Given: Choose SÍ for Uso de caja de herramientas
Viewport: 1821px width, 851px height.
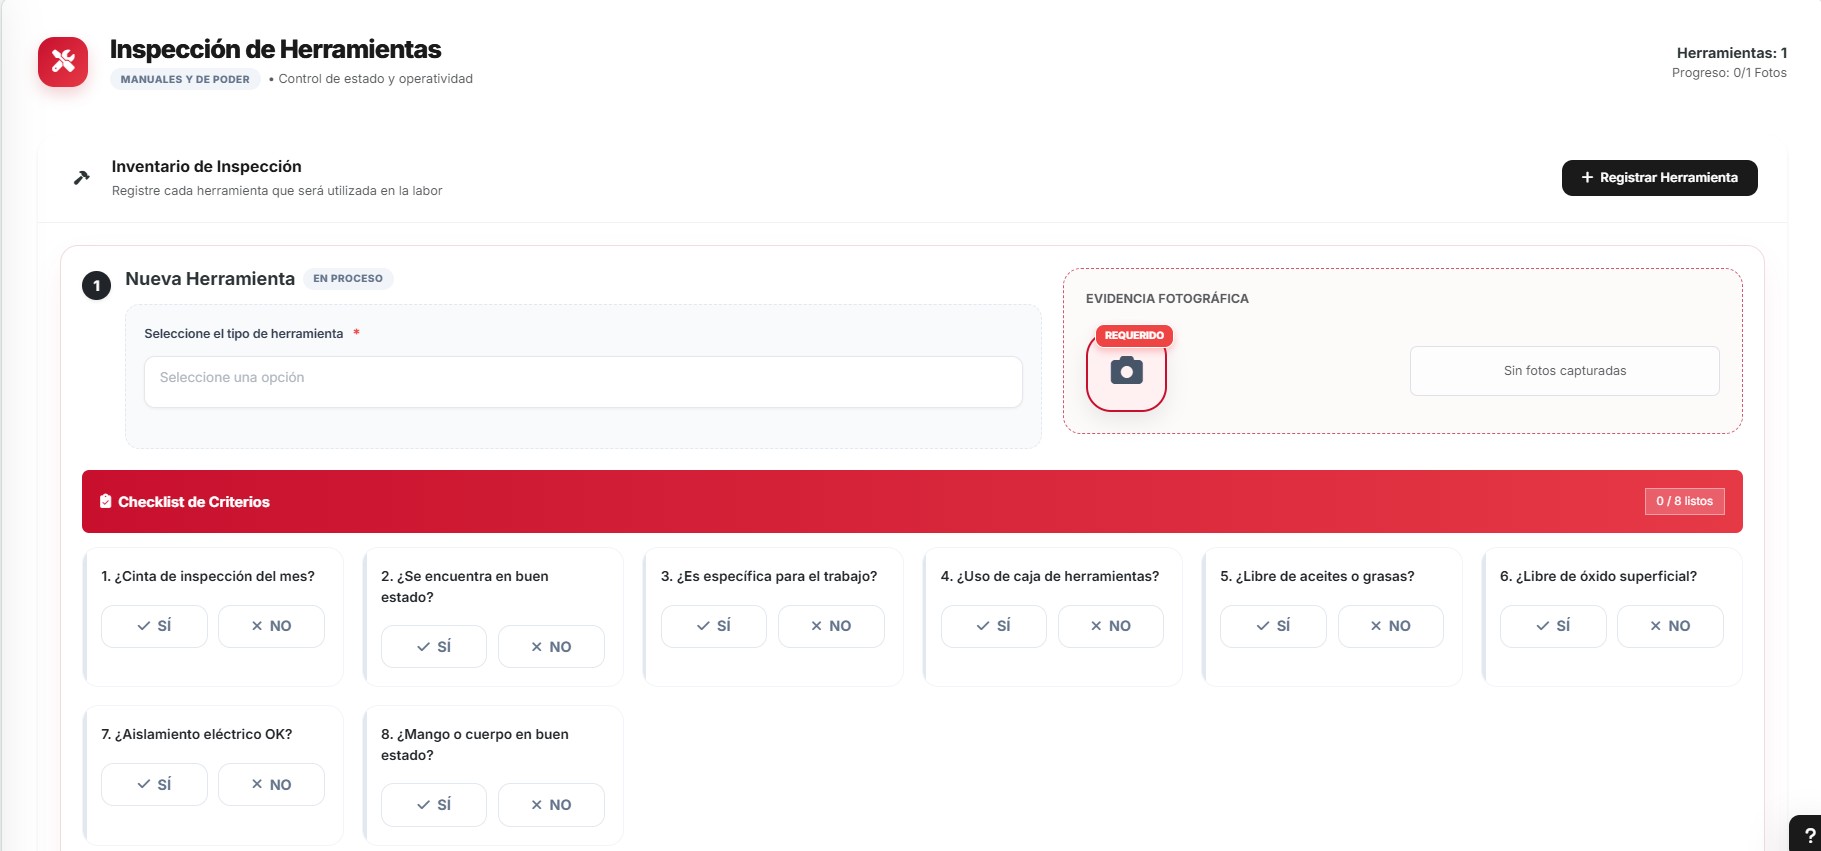Looking at the screenshot, I should point(994,626).
